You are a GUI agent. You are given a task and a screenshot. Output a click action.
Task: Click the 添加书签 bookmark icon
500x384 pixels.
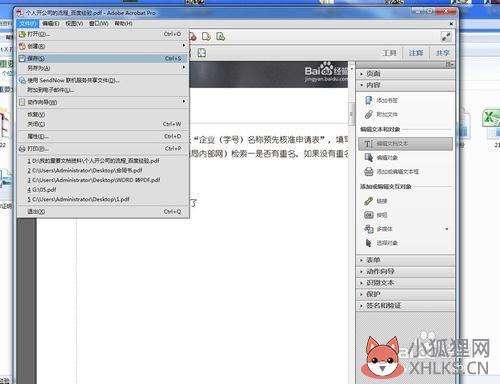(x=368, y=100)
